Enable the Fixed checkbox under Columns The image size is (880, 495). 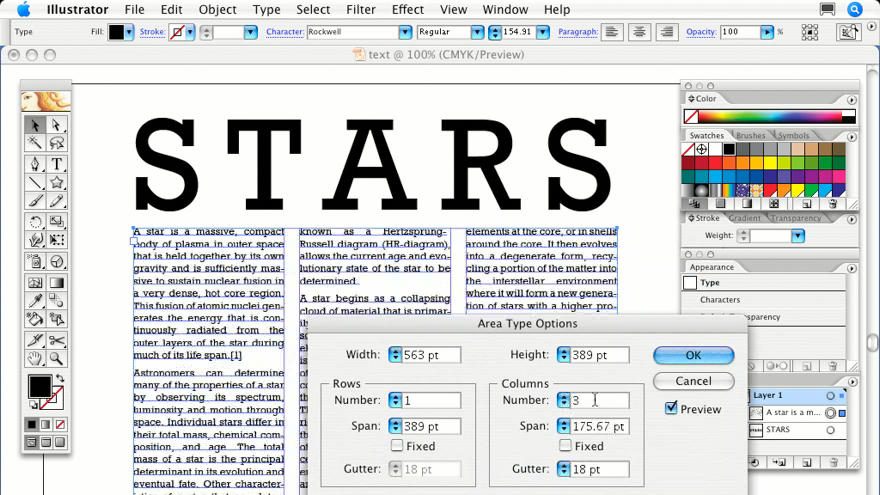566,446
